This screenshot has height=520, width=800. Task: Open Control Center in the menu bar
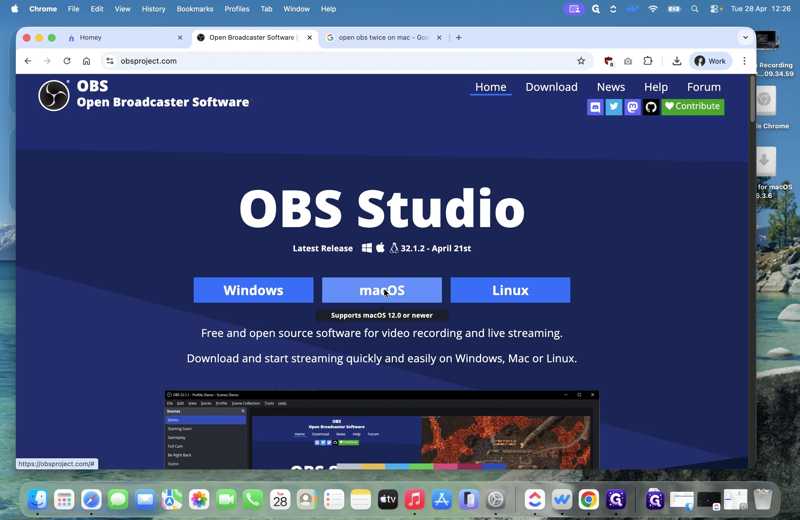point(715,9)
